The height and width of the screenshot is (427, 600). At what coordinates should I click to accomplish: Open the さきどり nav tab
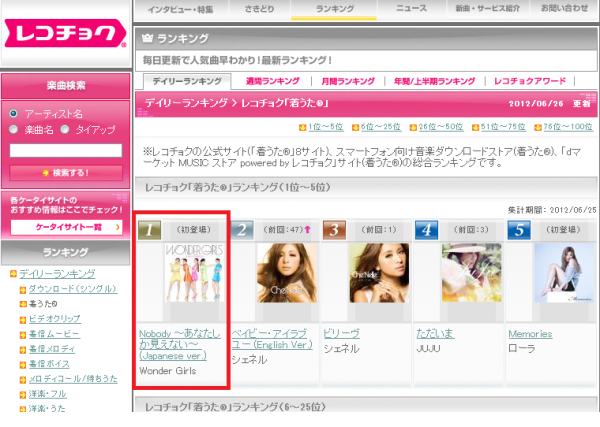coord(259,9)
